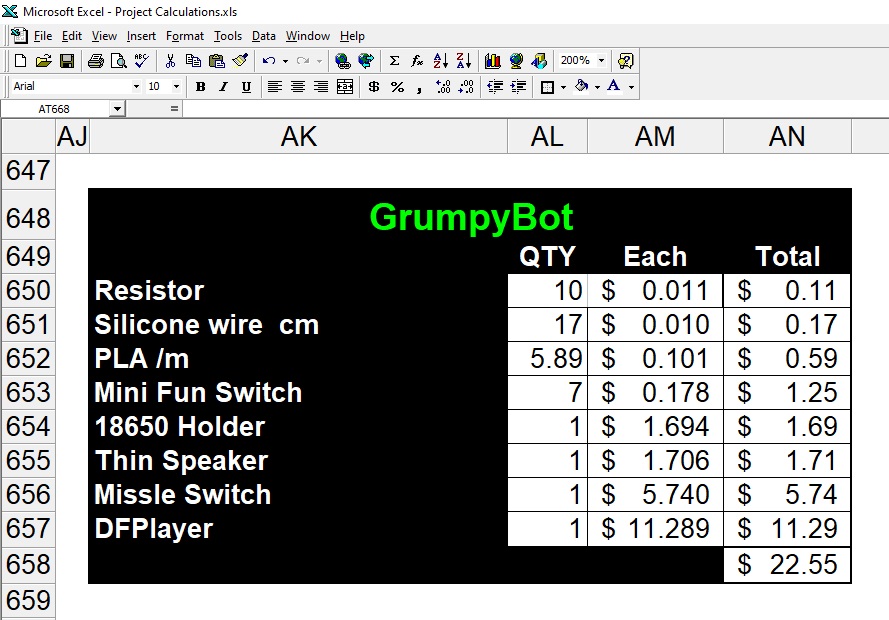
Task: Select column AM header
Action: click(x=655, y=137)
